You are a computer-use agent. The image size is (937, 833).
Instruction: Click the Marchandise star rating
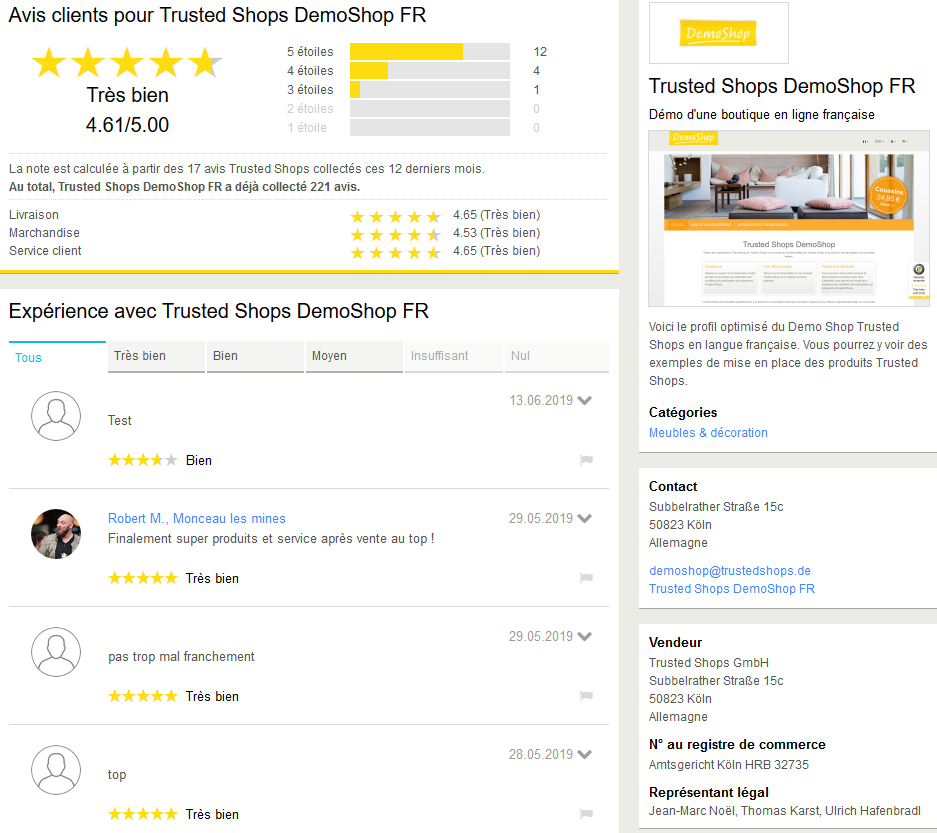(396, 234)
